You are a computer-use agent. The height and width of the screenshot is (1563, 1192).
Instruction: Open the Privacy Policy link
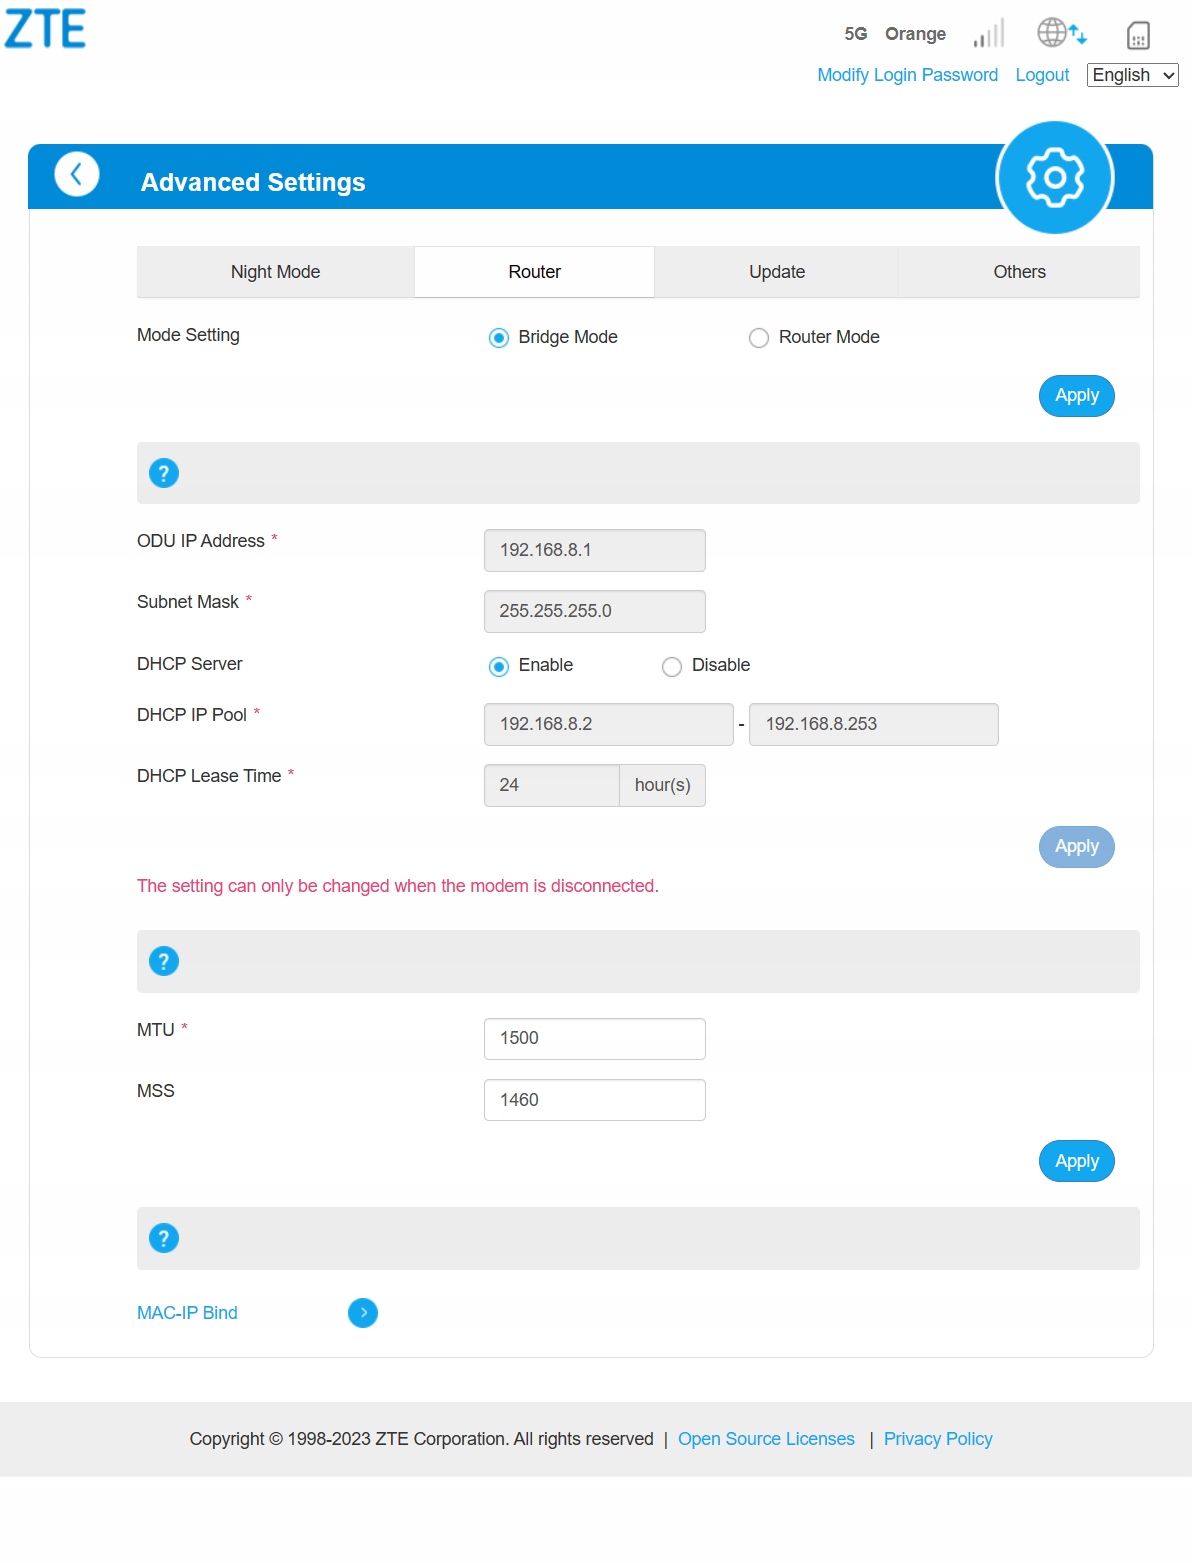[x=938, y=1439]
